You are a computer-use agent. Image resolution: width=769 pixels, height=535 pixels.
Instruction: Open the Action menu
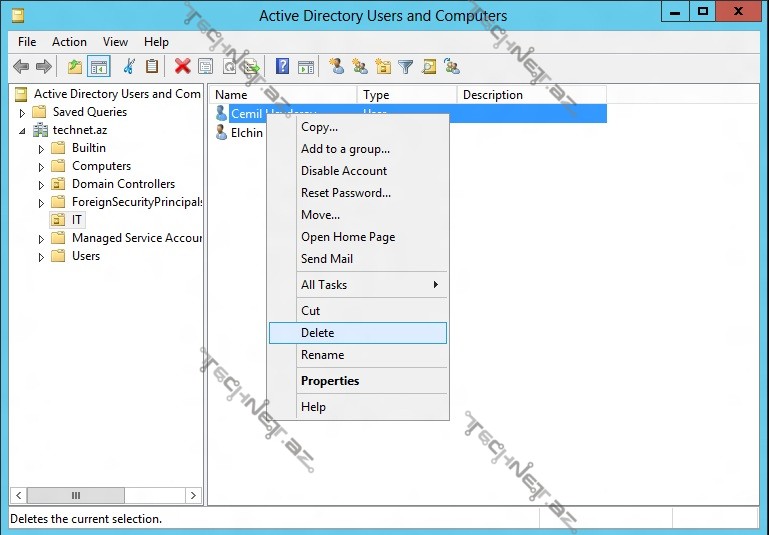point(69,42)
